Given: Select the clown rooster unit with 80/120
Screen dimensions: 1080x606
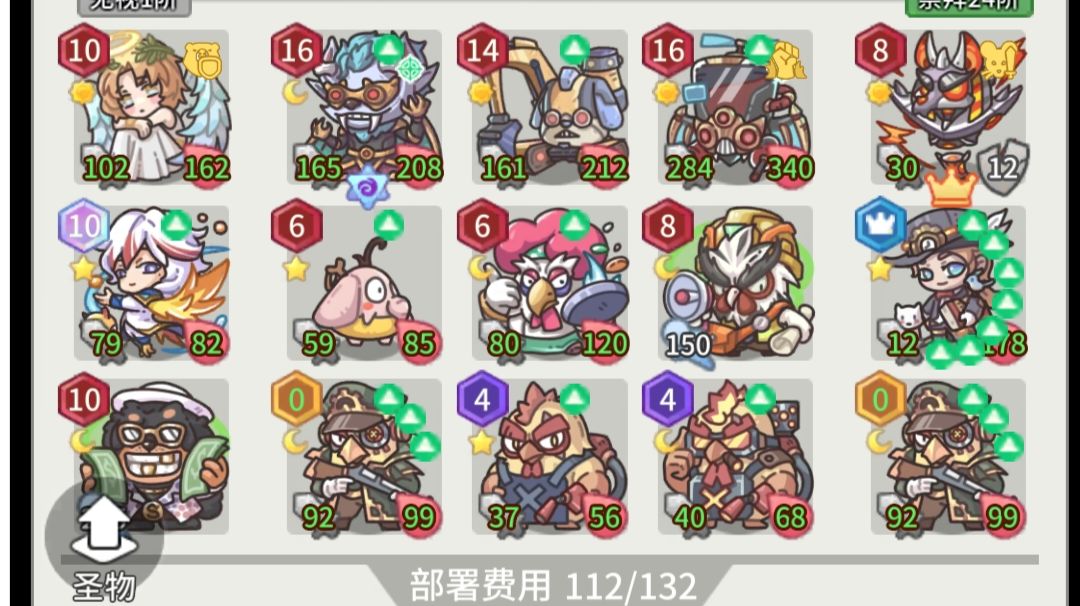Looking at the screenshot, I should 550,282.
